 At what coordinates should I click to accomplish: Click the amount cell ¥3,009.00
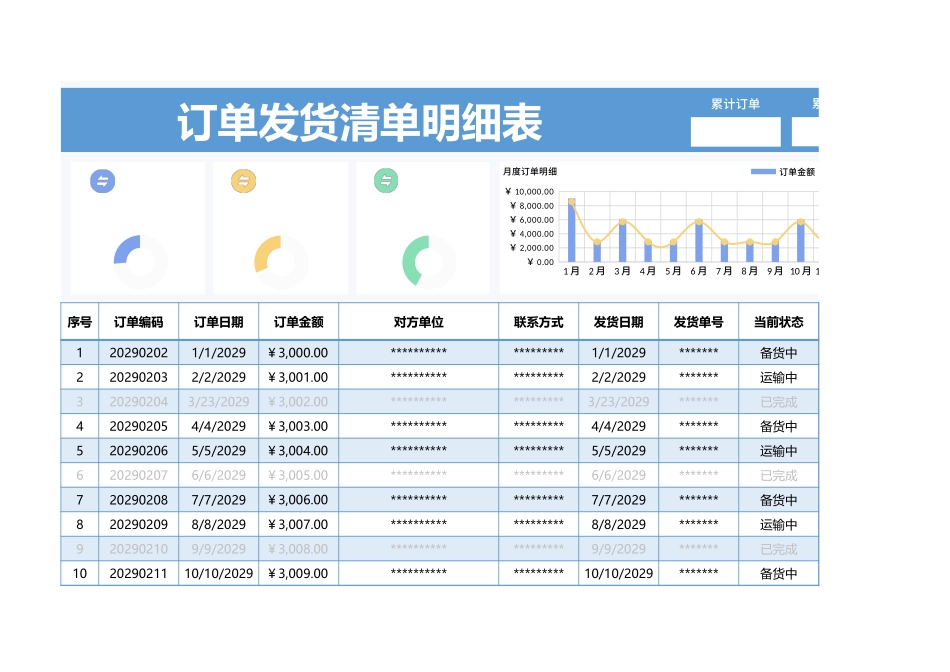[298, 574]
